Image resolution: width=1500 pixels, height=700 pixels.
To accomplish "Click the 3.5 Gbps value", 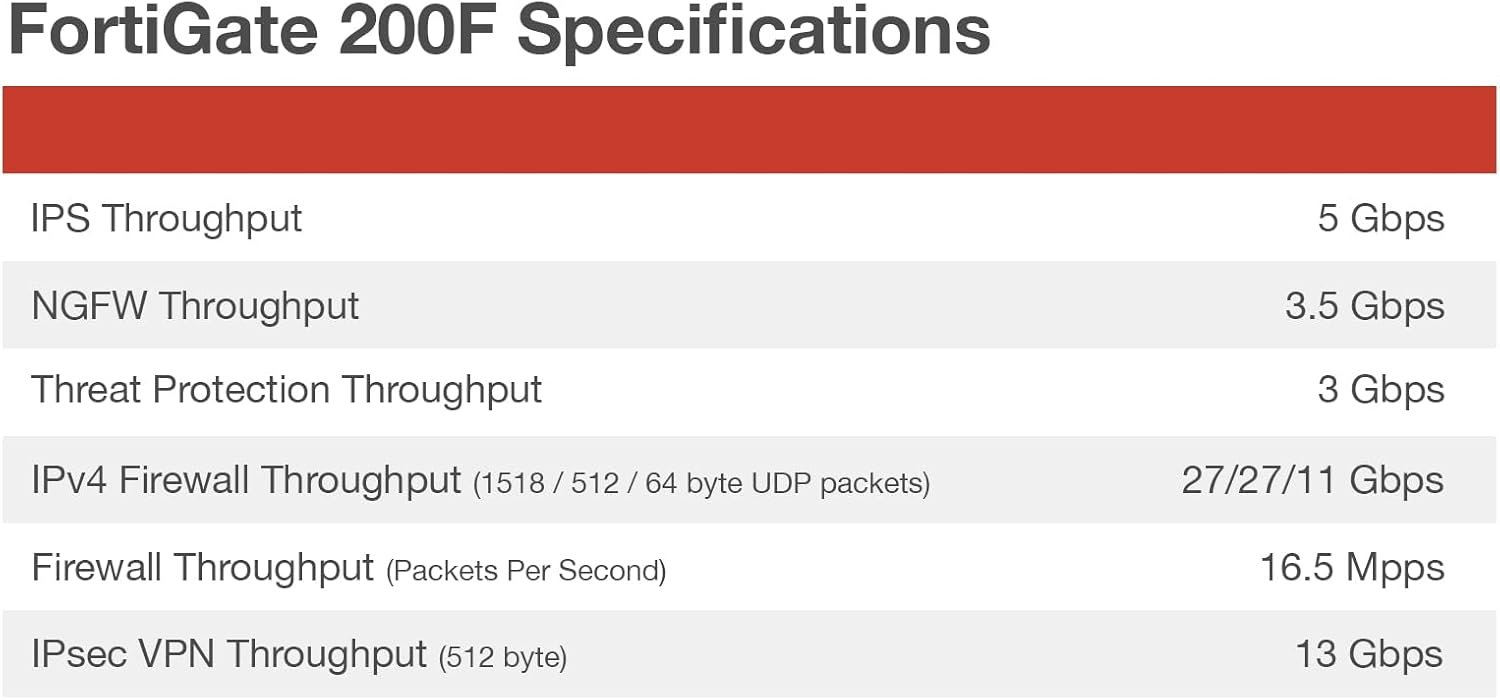I will point(1364,305).
